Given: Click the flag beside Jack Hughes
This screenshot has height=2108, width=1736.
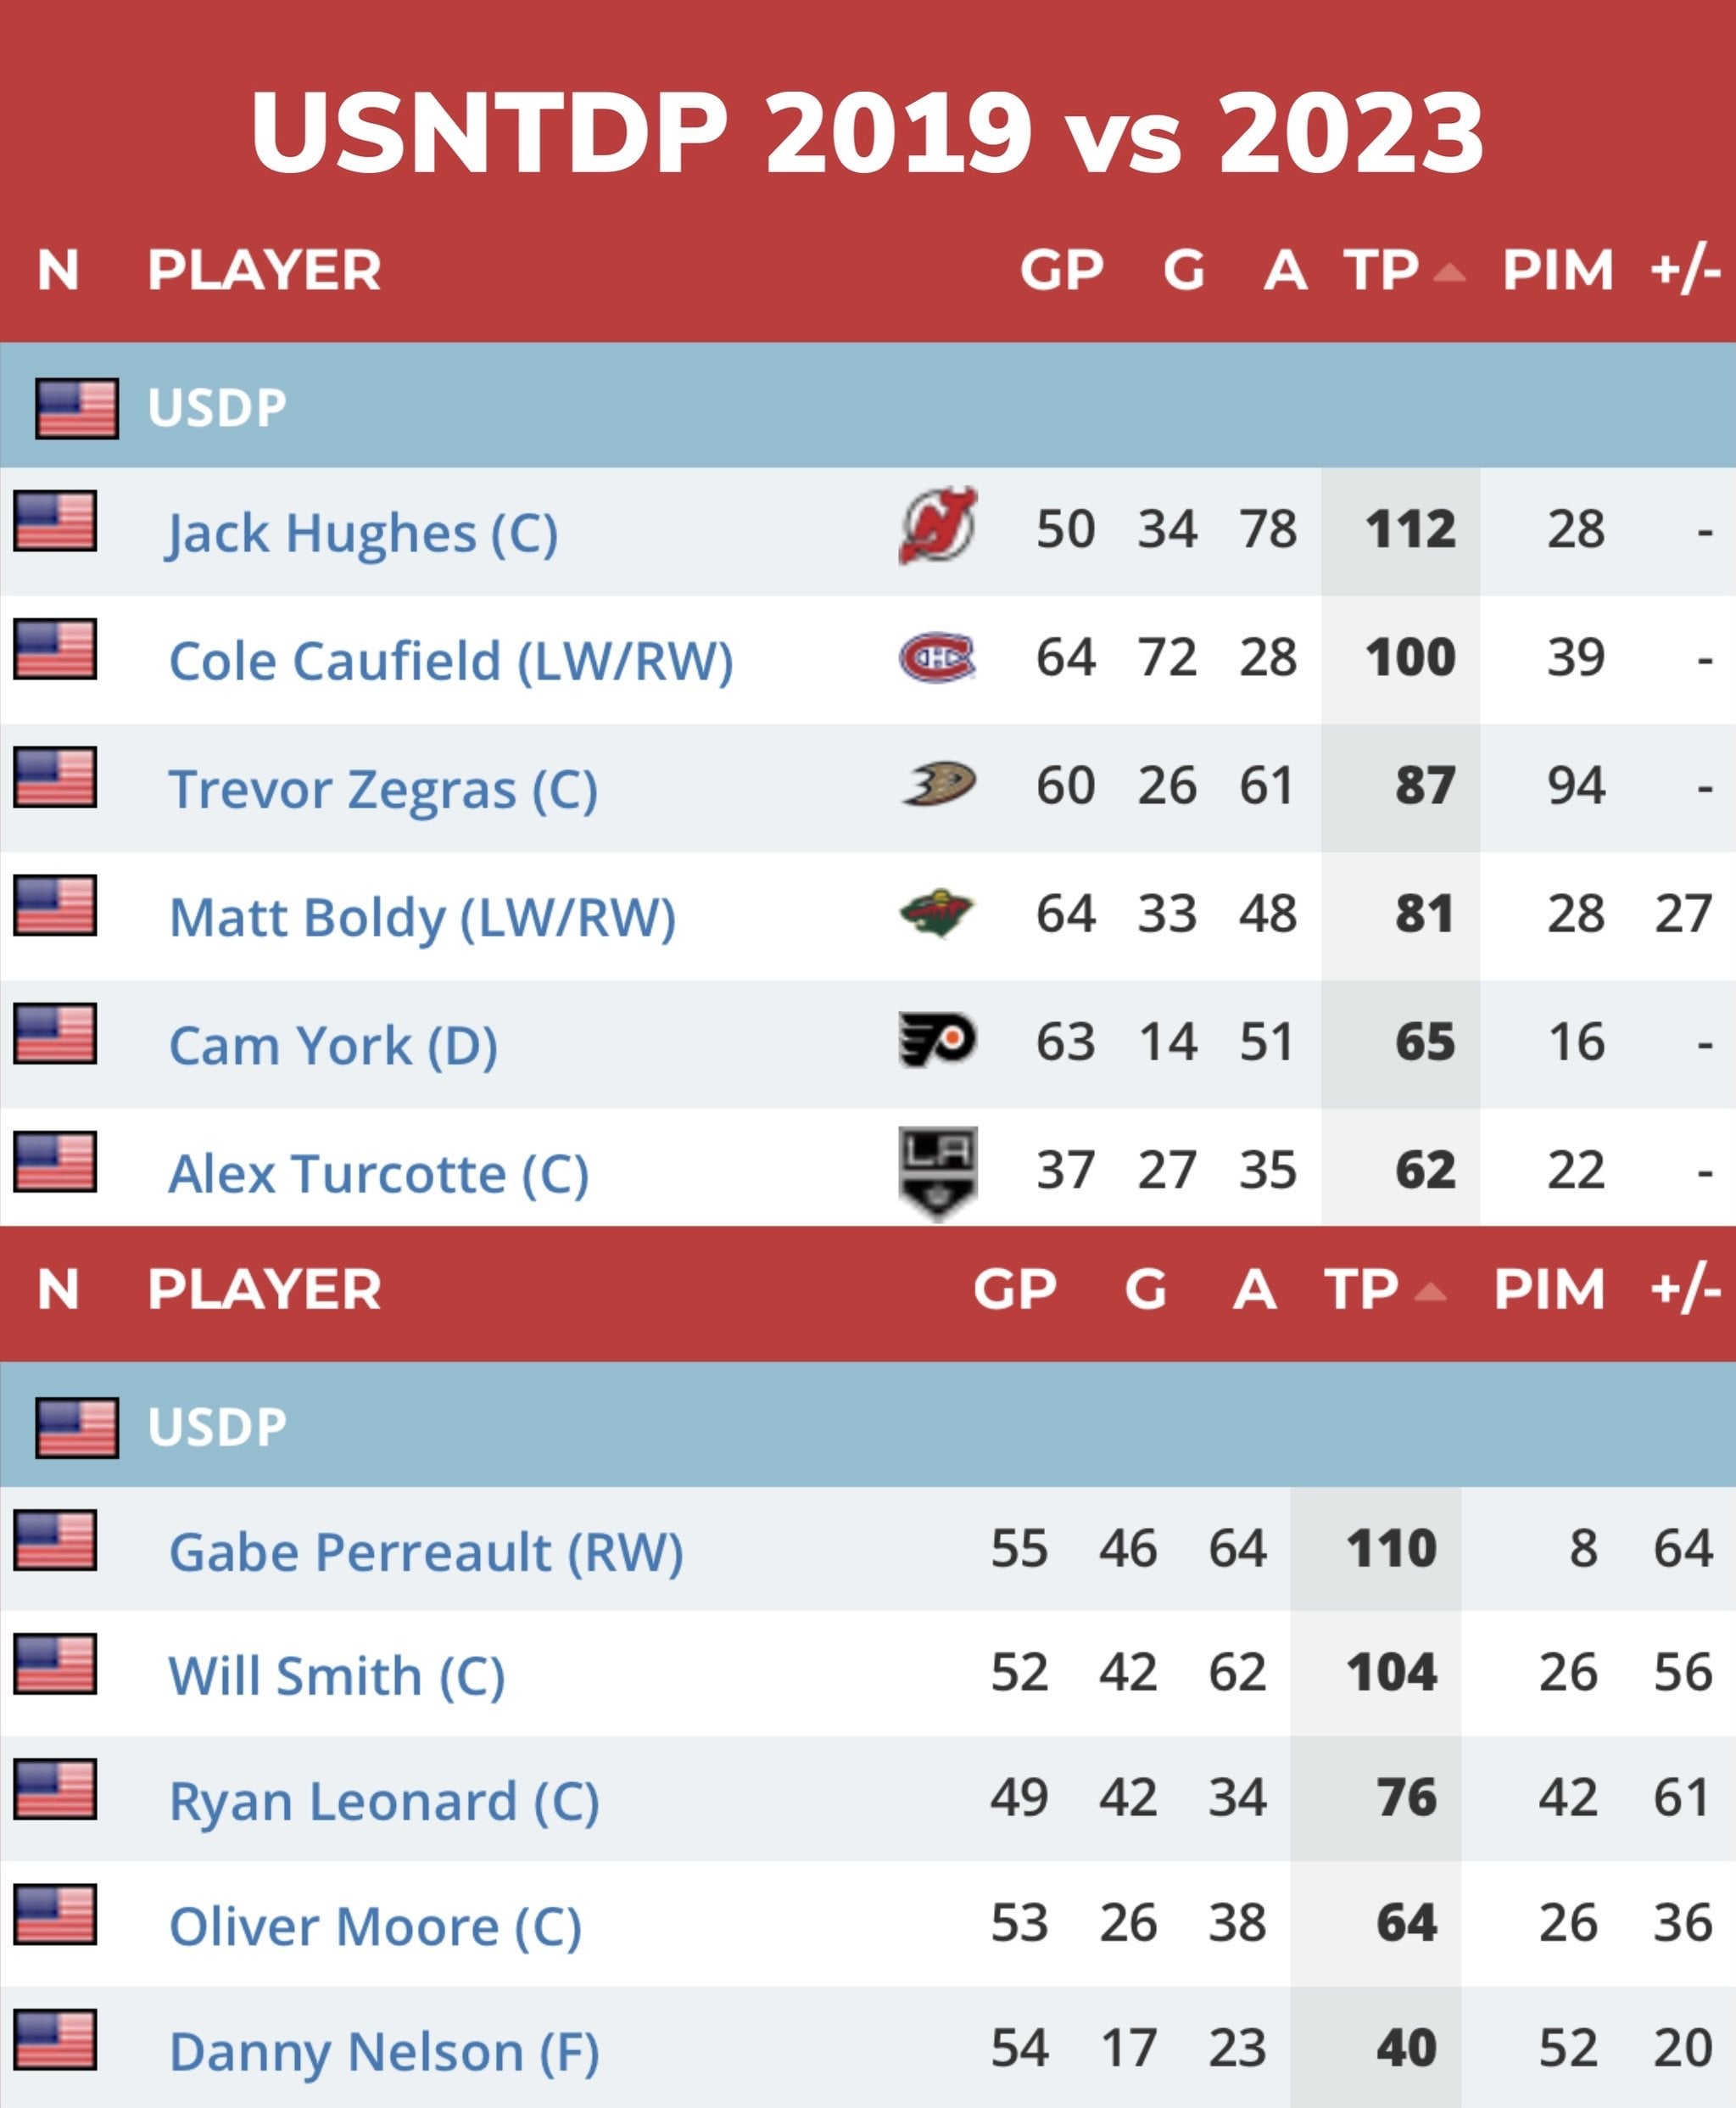Looking at the screenshot, I should 55,520.
